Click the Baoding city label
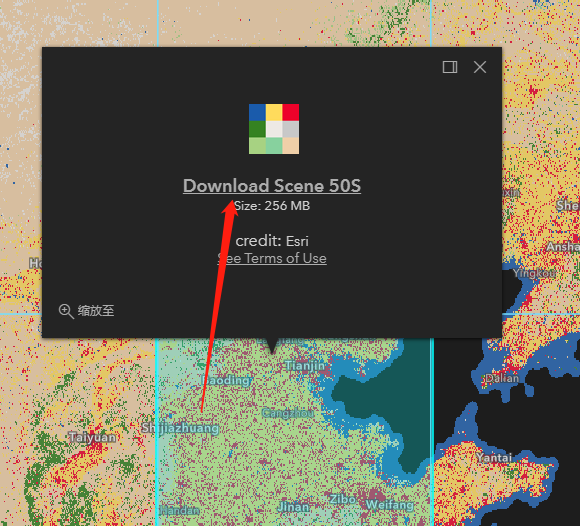The height and width of the screenshot is (526, 580). 227,380
